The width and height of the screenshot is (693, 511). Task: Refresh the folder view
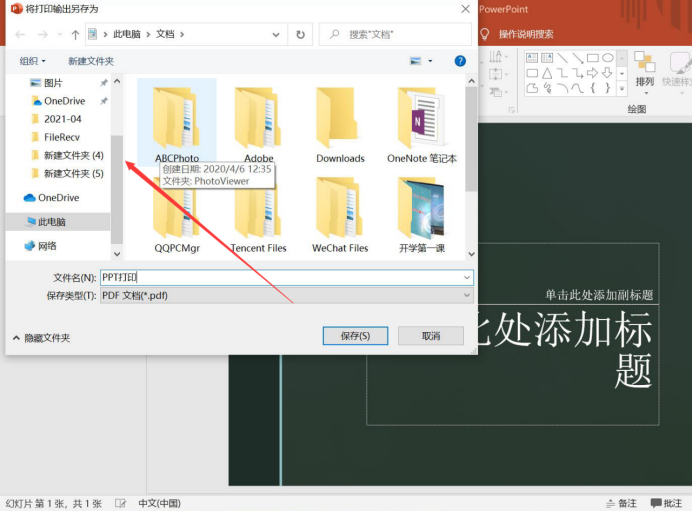pyautogui.click(x=300, y=34)
